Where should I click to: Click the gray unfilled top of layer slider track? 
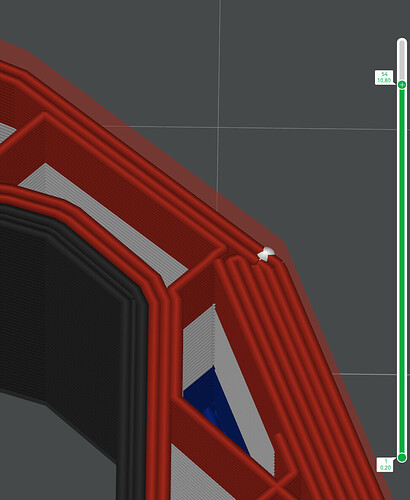(402, 59)
